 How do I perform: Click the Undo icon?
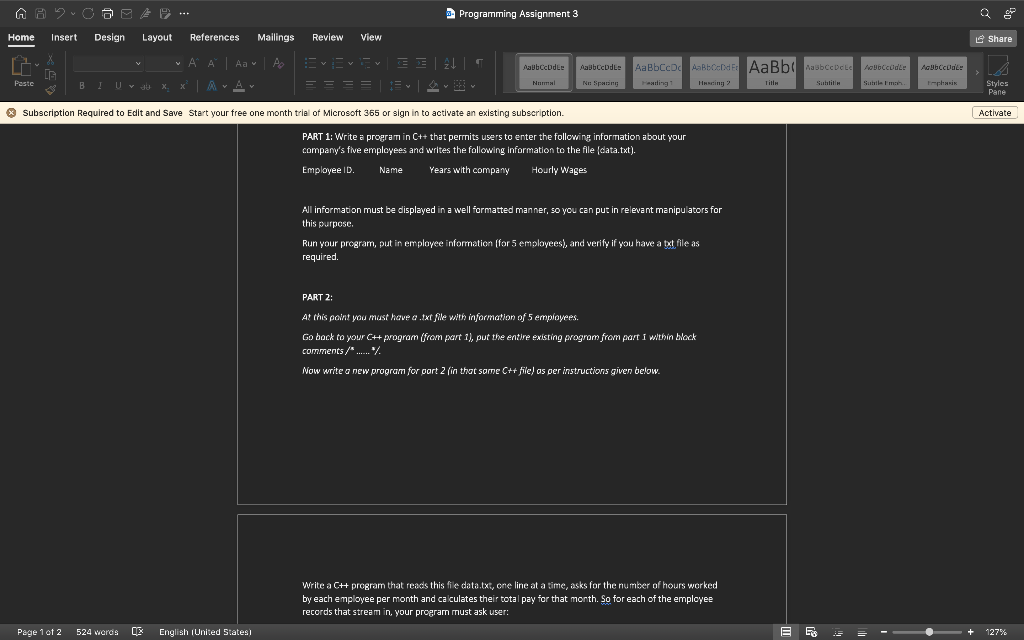tap(62, 13)
